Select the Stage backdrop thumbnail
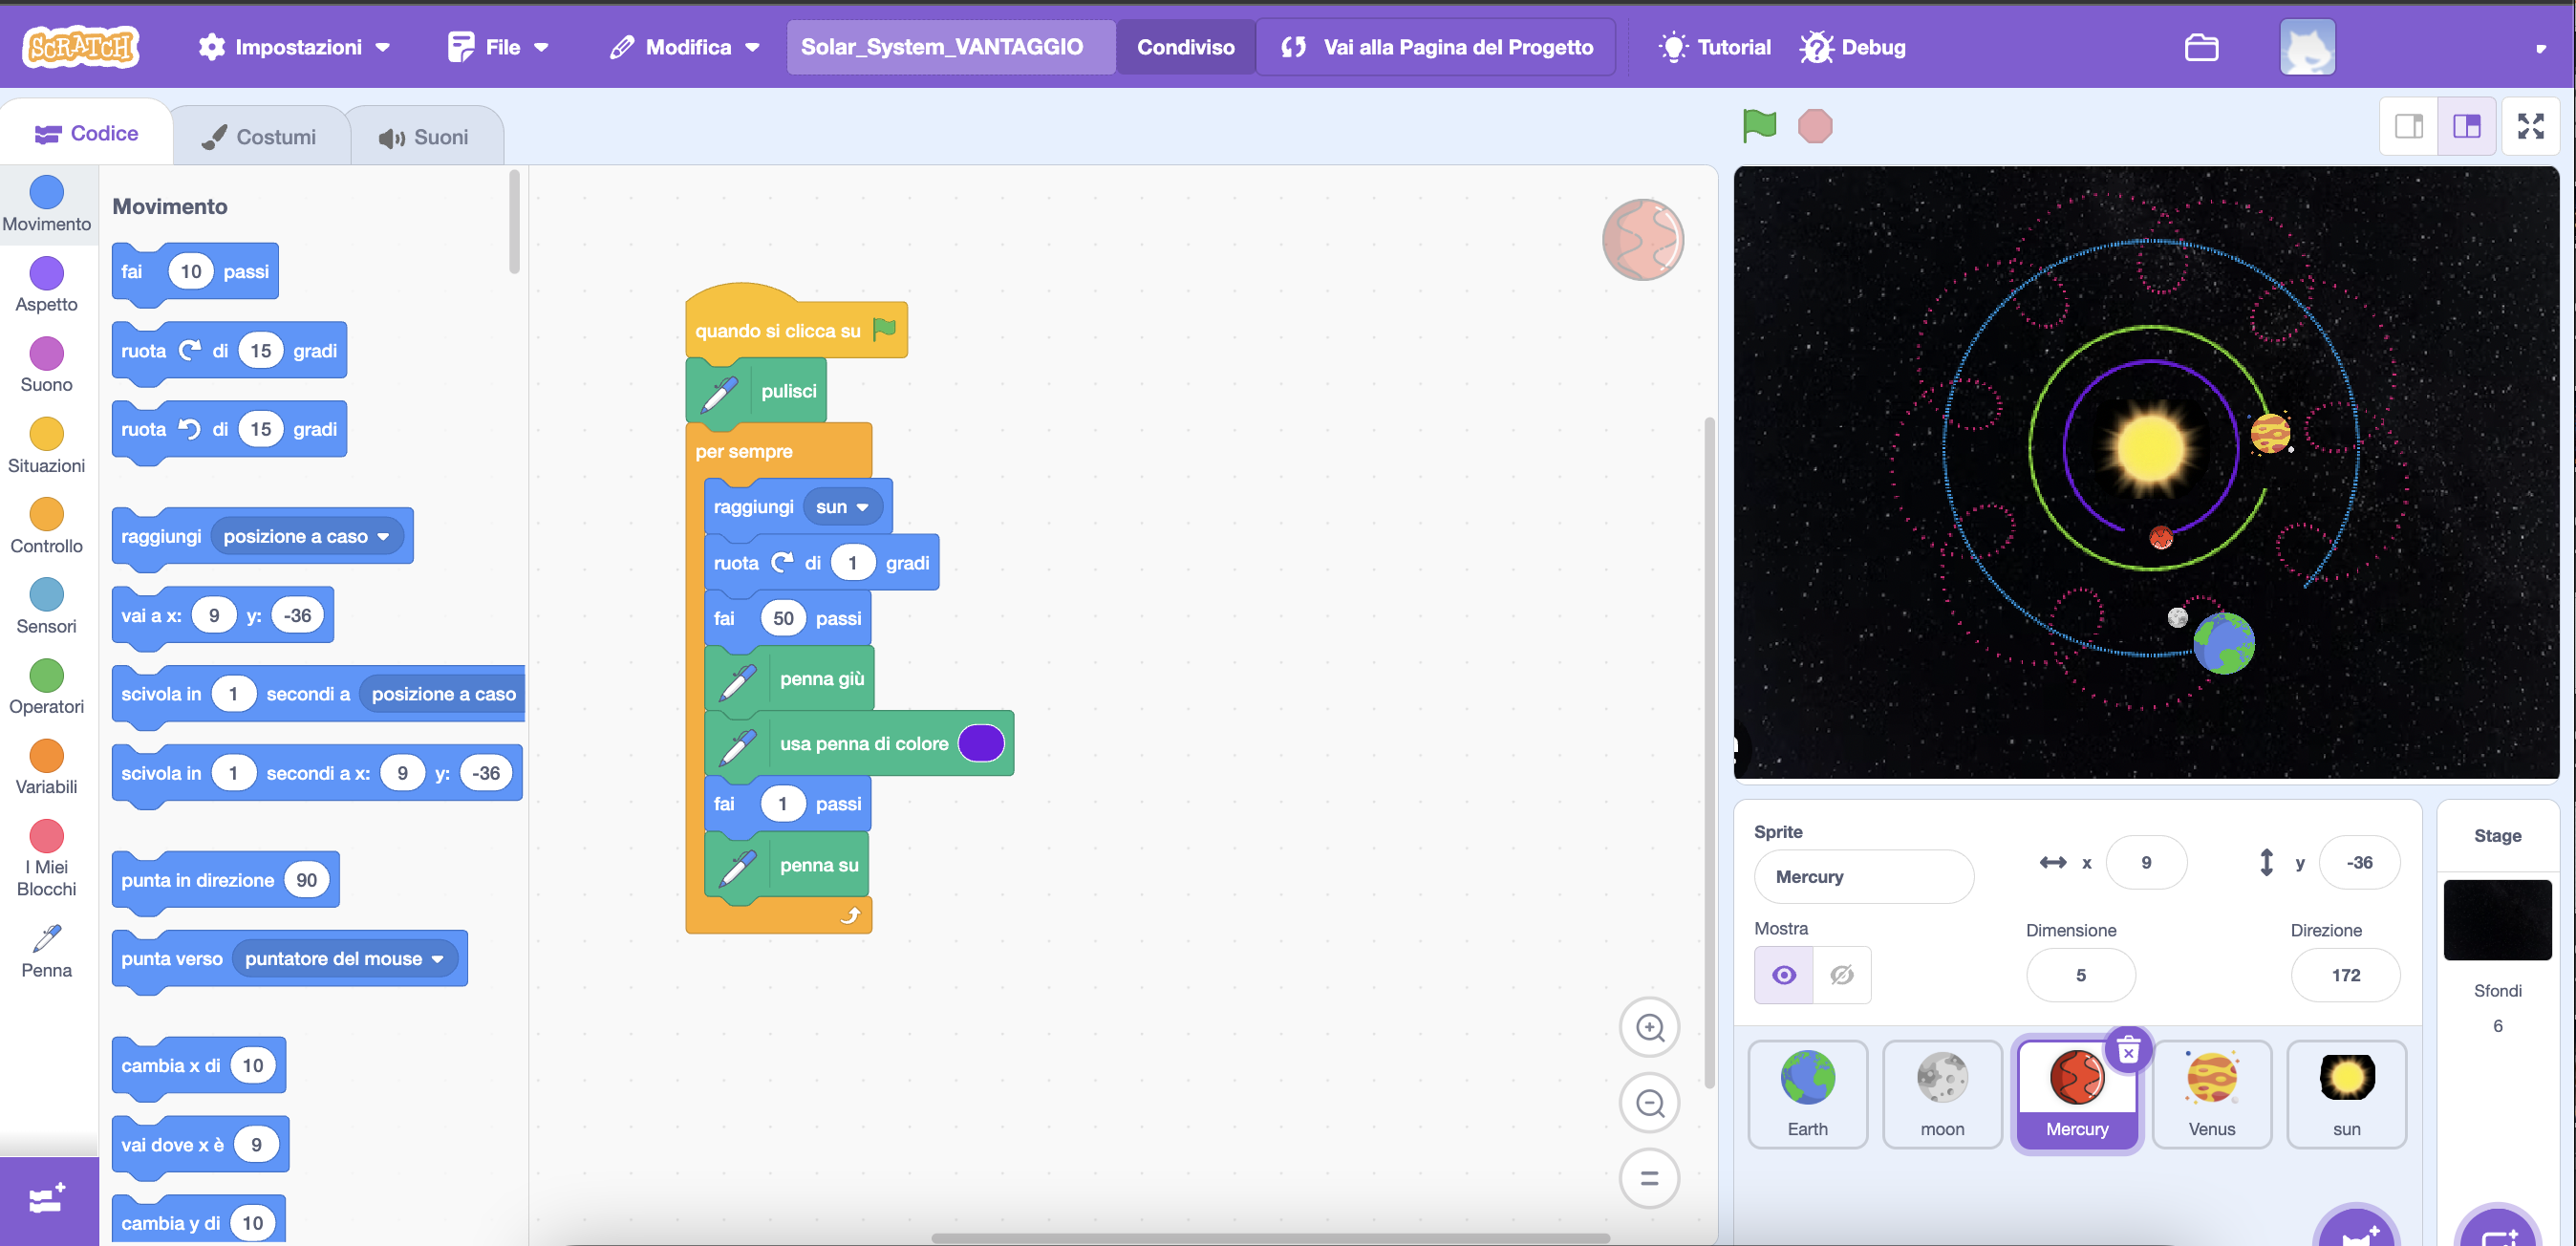2576x1246 pixels. click(x=2497, y=920)
